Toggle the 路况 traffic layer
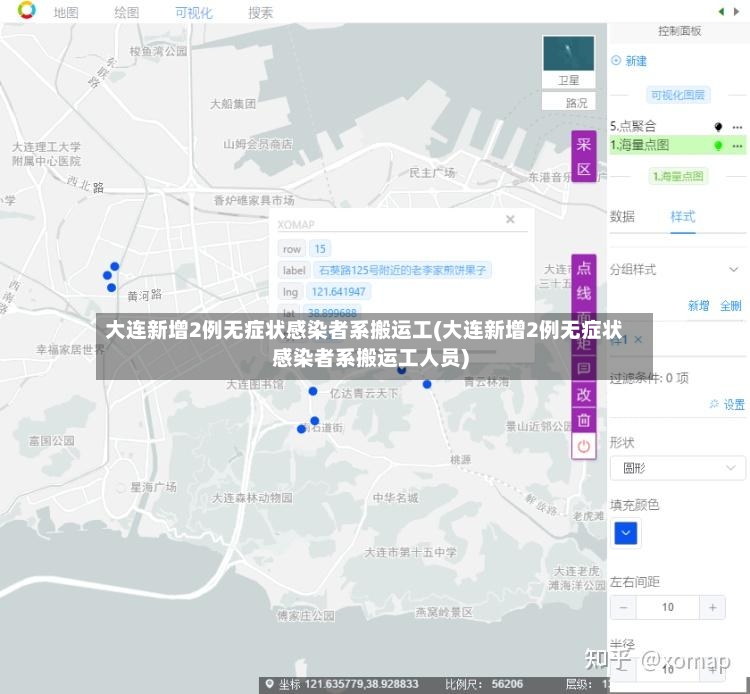750x694 pixels. click(x=568, y=102)
